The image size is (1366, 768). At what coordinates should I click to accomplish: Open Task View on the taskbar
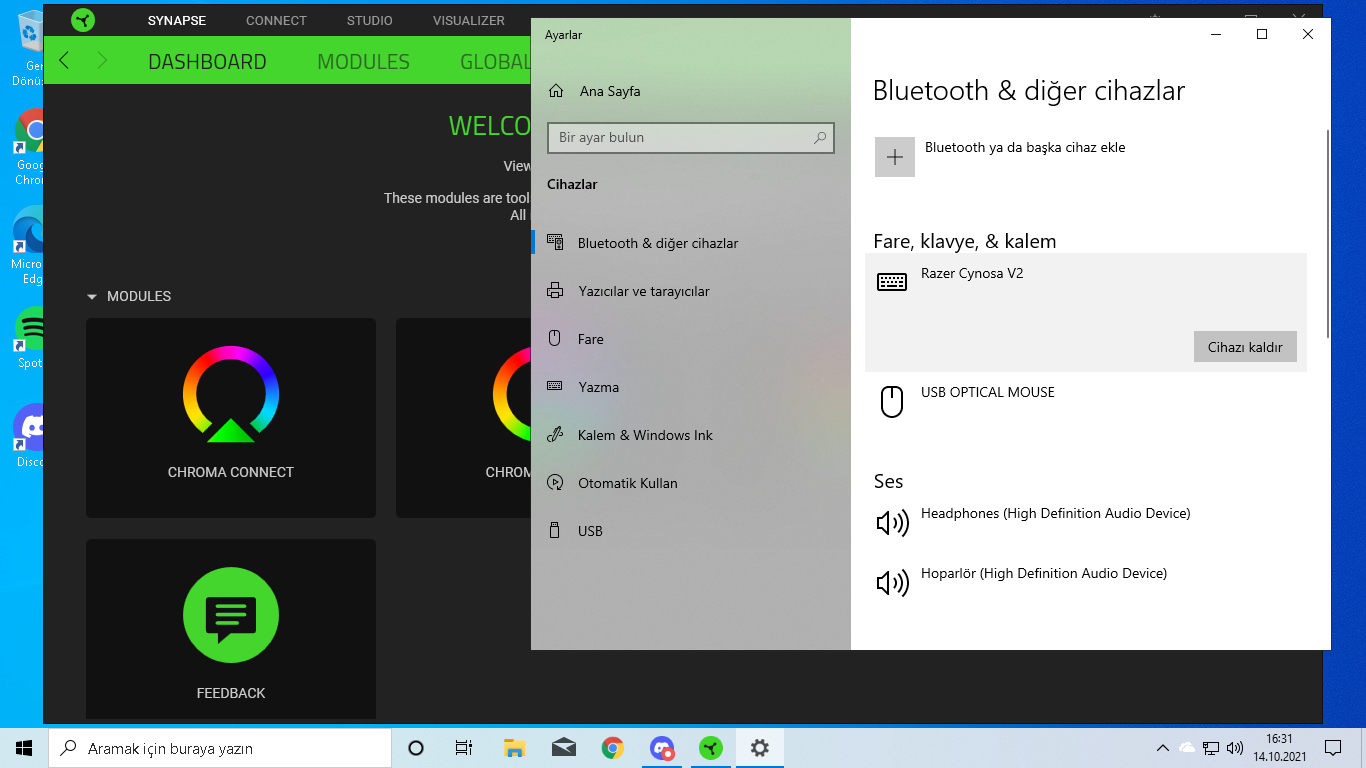pyautogui.click(x=464, y=748)
